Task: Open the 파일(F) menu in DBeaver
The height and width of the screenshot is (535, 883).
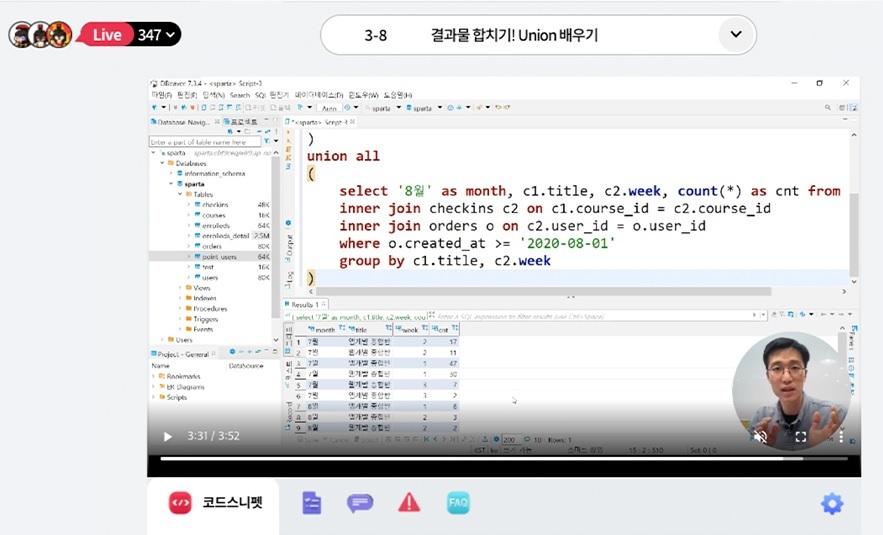Action: [x=162, y=95]
